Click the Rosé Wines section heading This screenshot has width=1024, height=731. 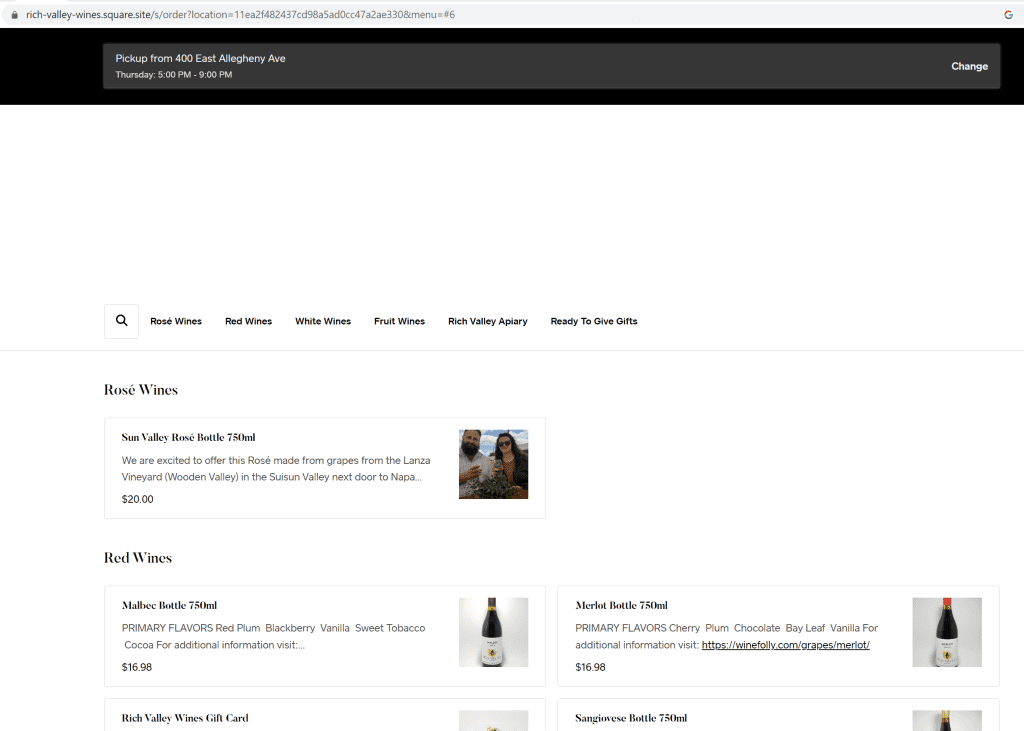click(140, 390)
